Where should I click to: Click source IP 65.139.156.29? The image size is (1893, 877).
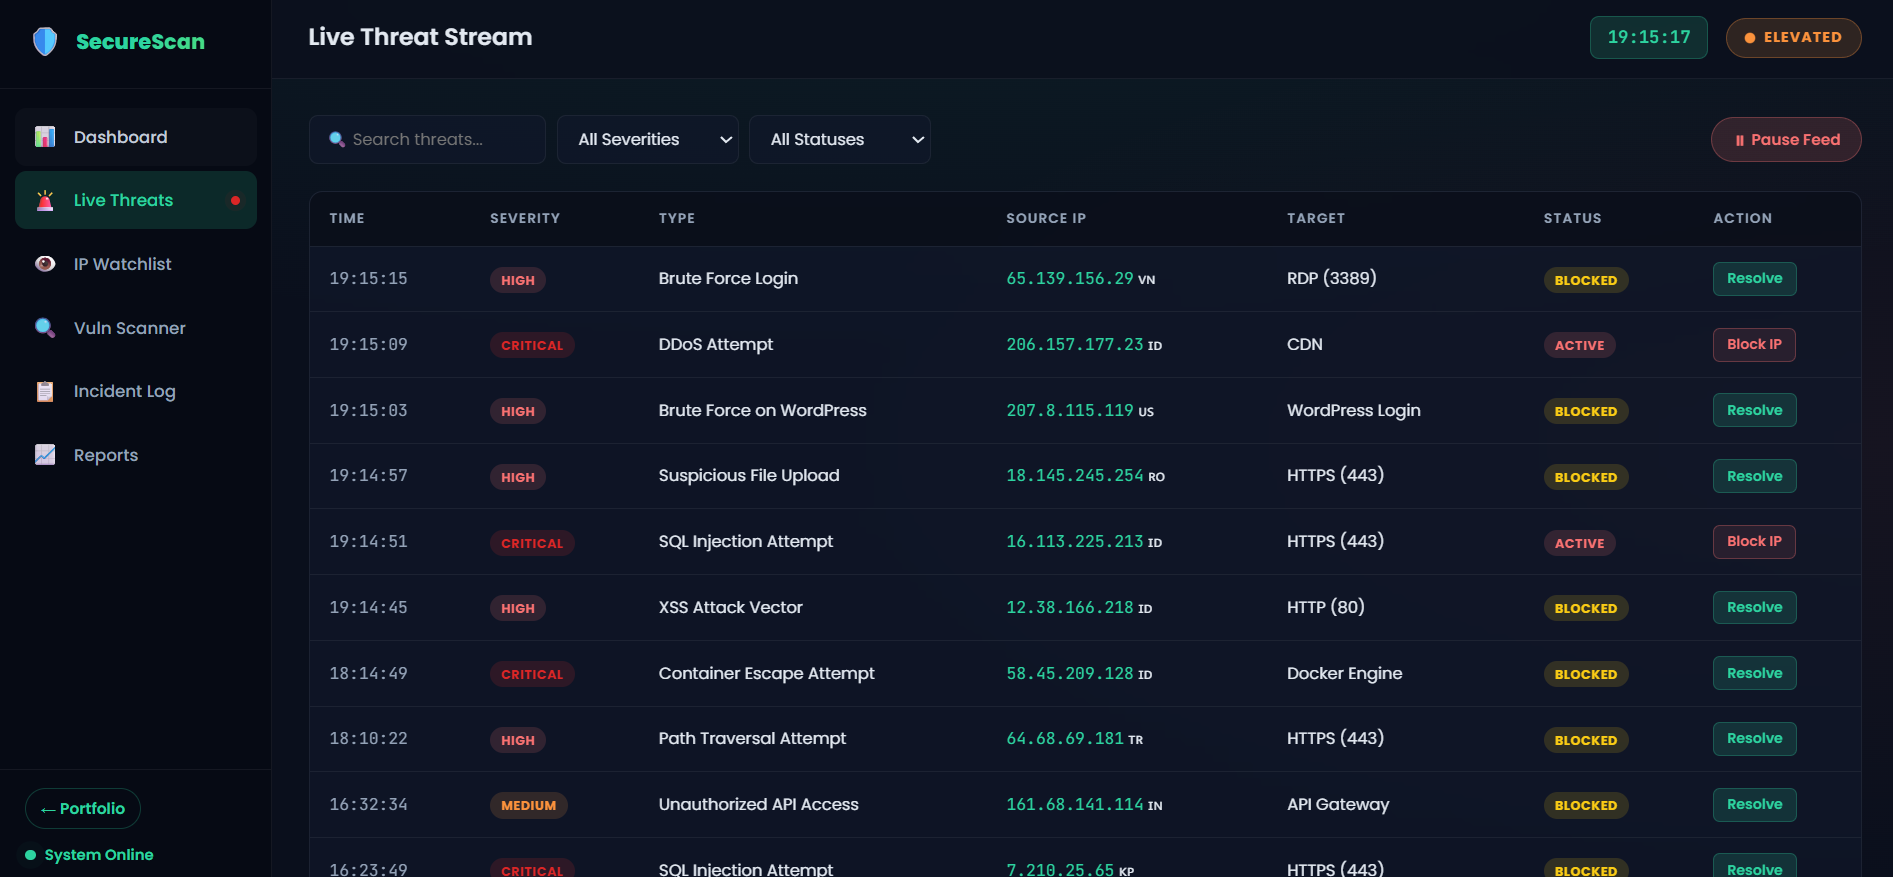point(1070,279)
